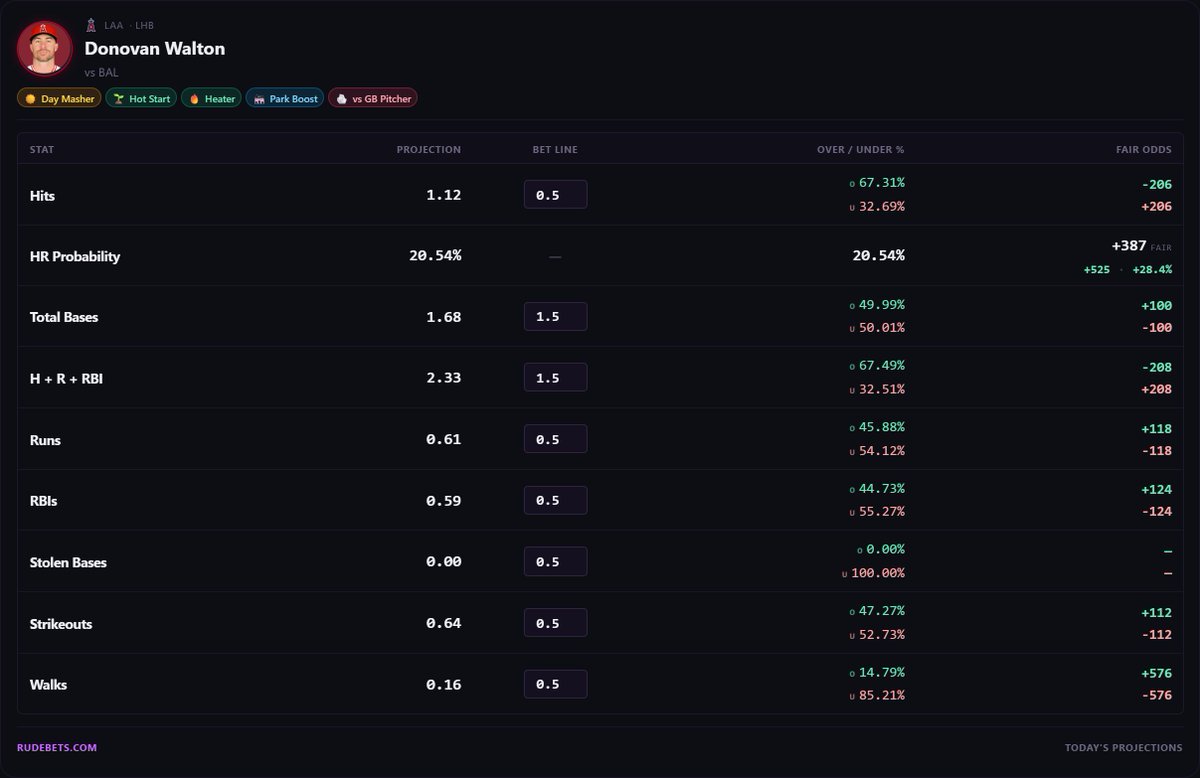Screen dimensions: 1200x778
Task: Click the TODAY'S PROJECTIONS footer text
Action: [1124, 747]
